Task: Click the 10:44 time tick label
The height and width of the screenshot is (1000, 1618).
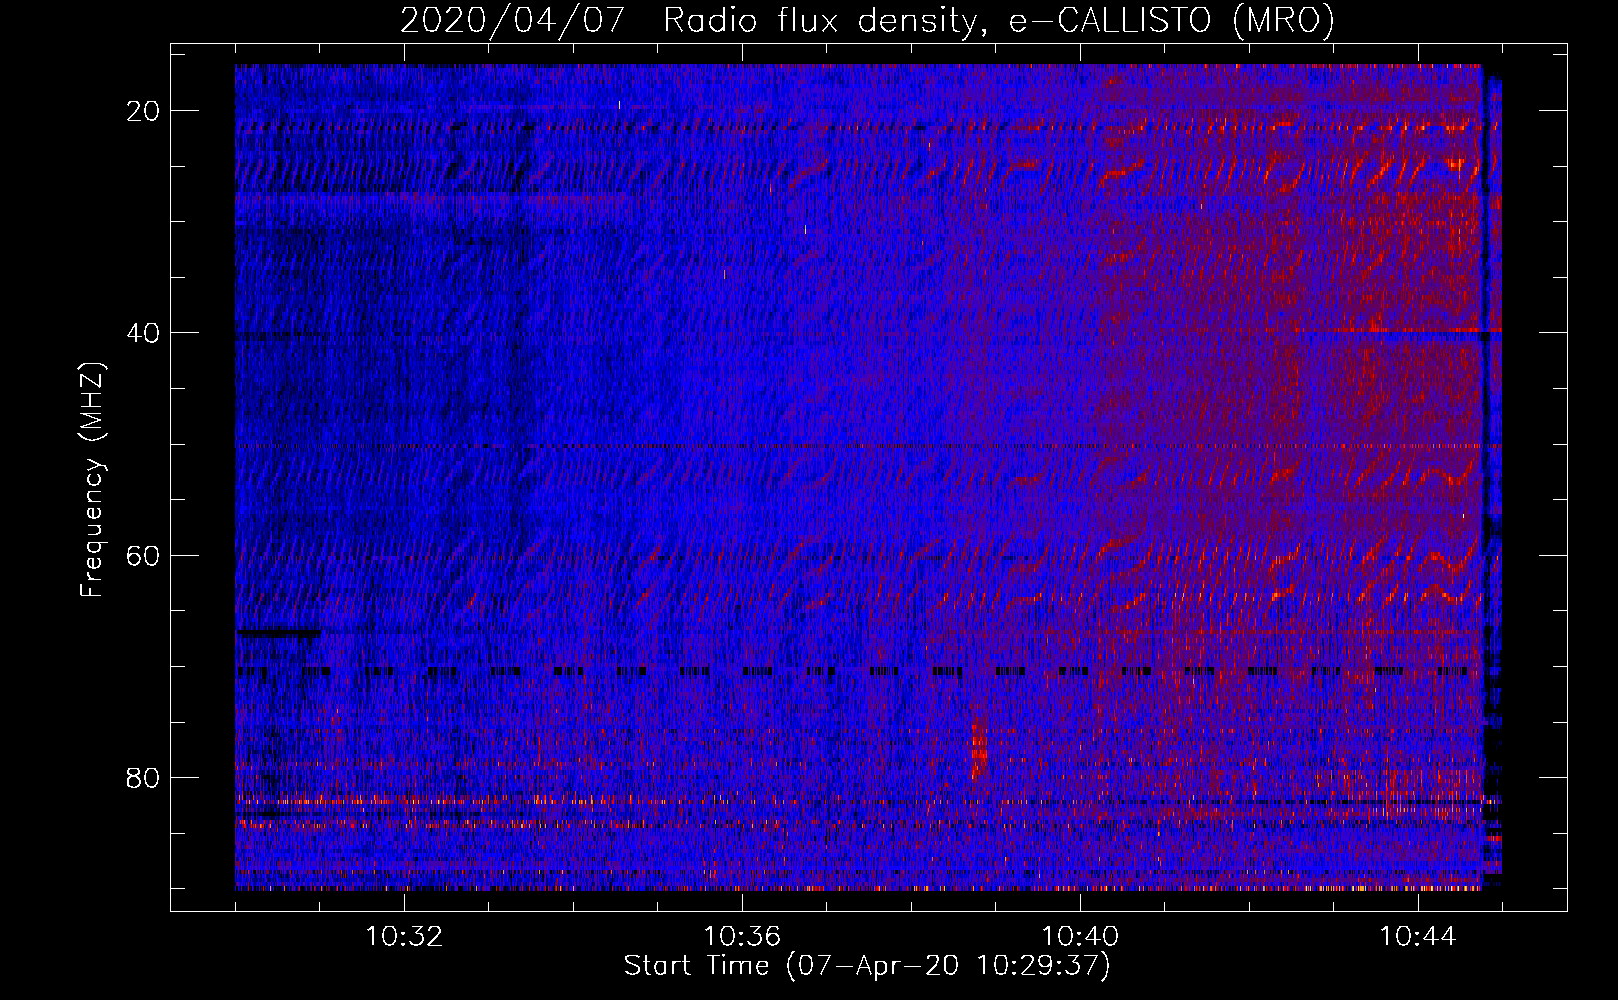Action: [1418, 937]
